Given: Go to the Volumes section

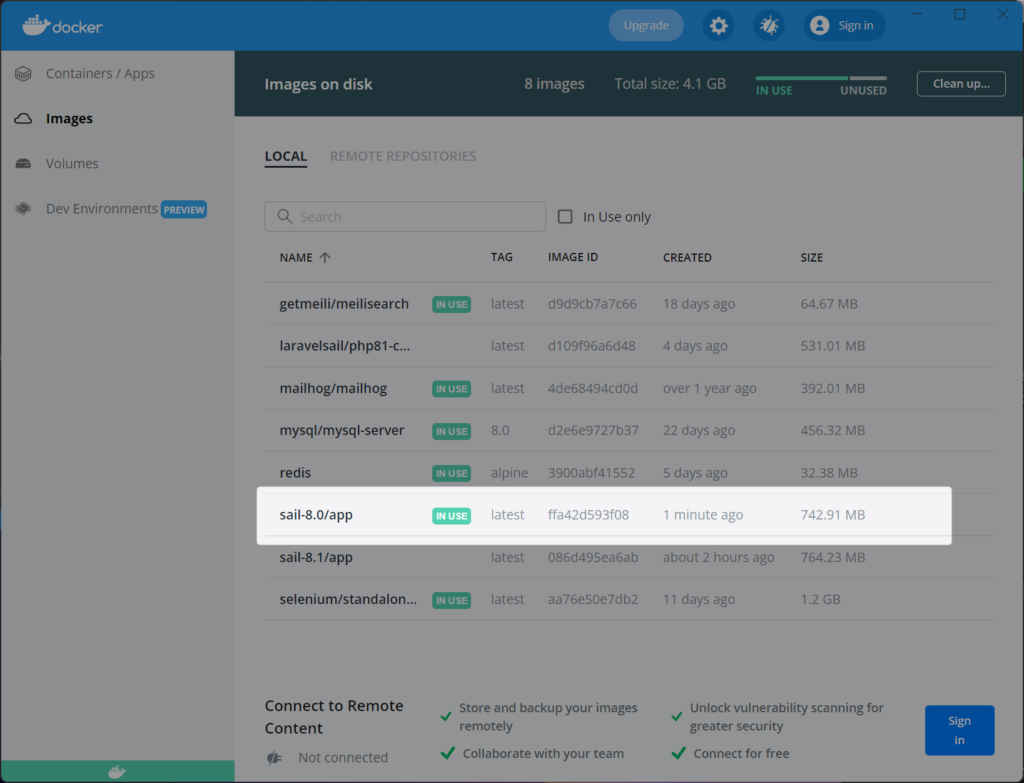Looking at the screenshot, I should point(72,163).
